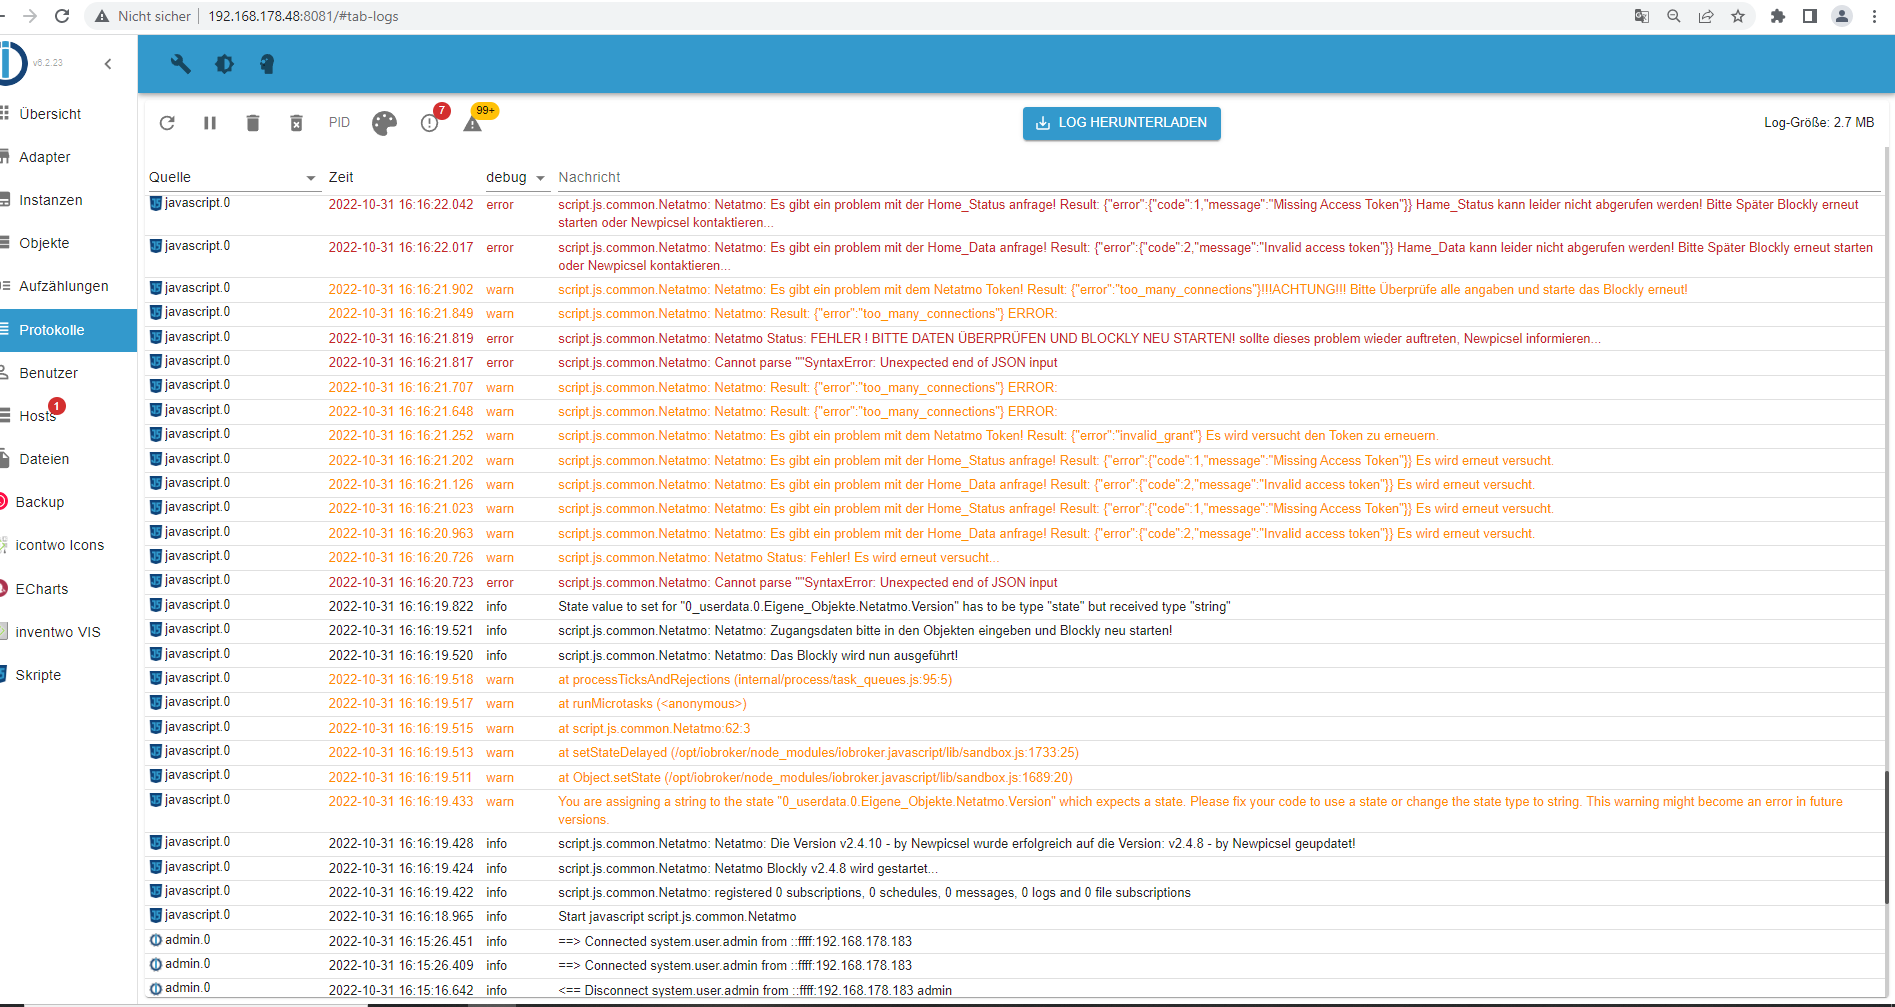
Task: Reload the browser page
Action: pos(62,16)
